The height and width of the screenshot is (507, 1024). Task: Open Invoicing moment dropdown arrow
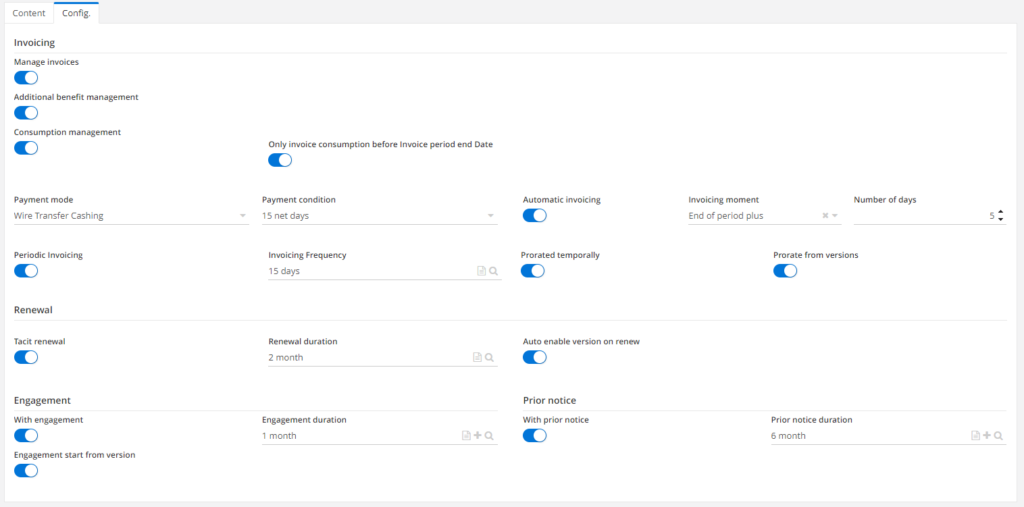pyautogui.click(x=835, y=216)
